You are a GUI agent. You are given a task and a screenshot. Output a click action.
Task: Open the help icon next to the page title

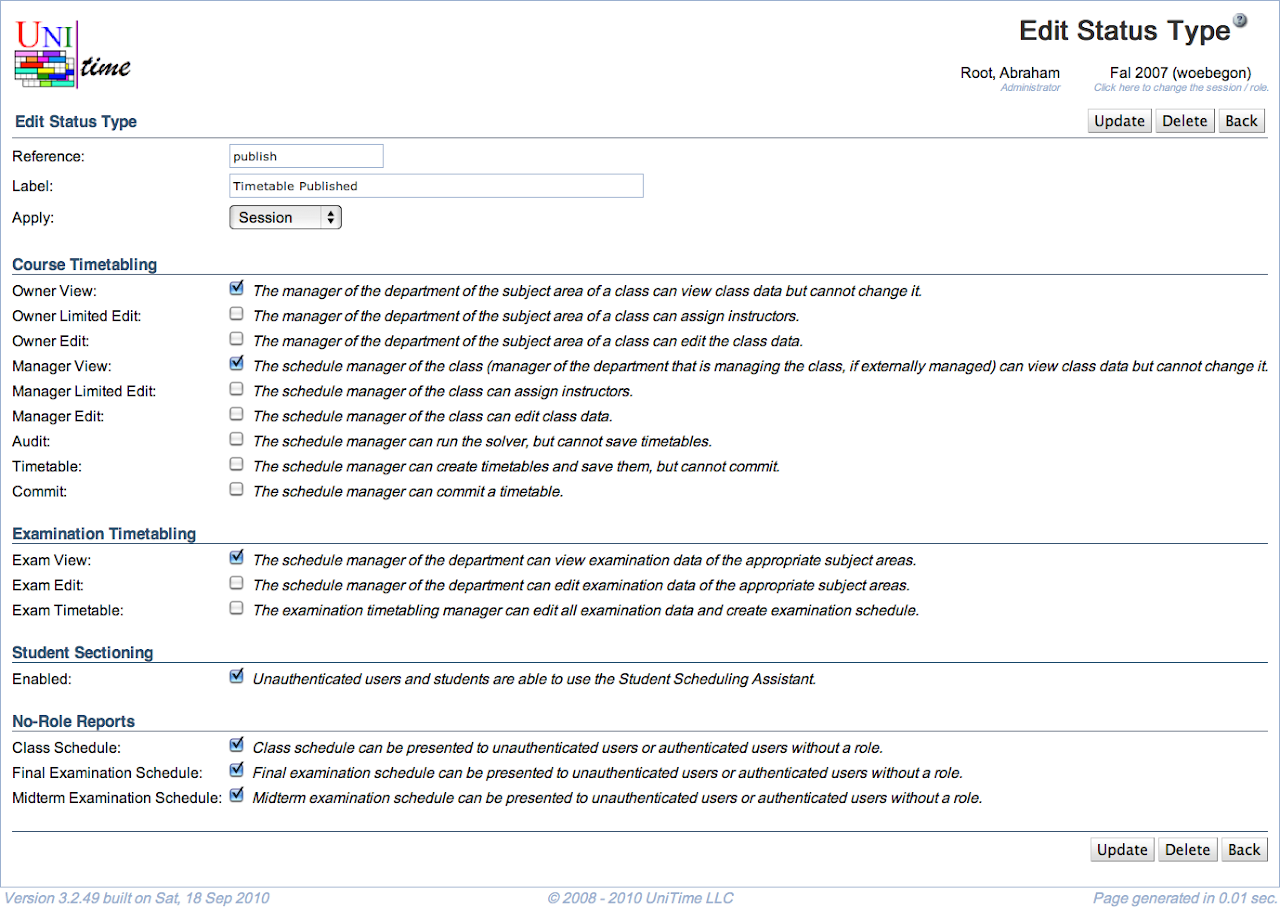tap(1240, 20)
